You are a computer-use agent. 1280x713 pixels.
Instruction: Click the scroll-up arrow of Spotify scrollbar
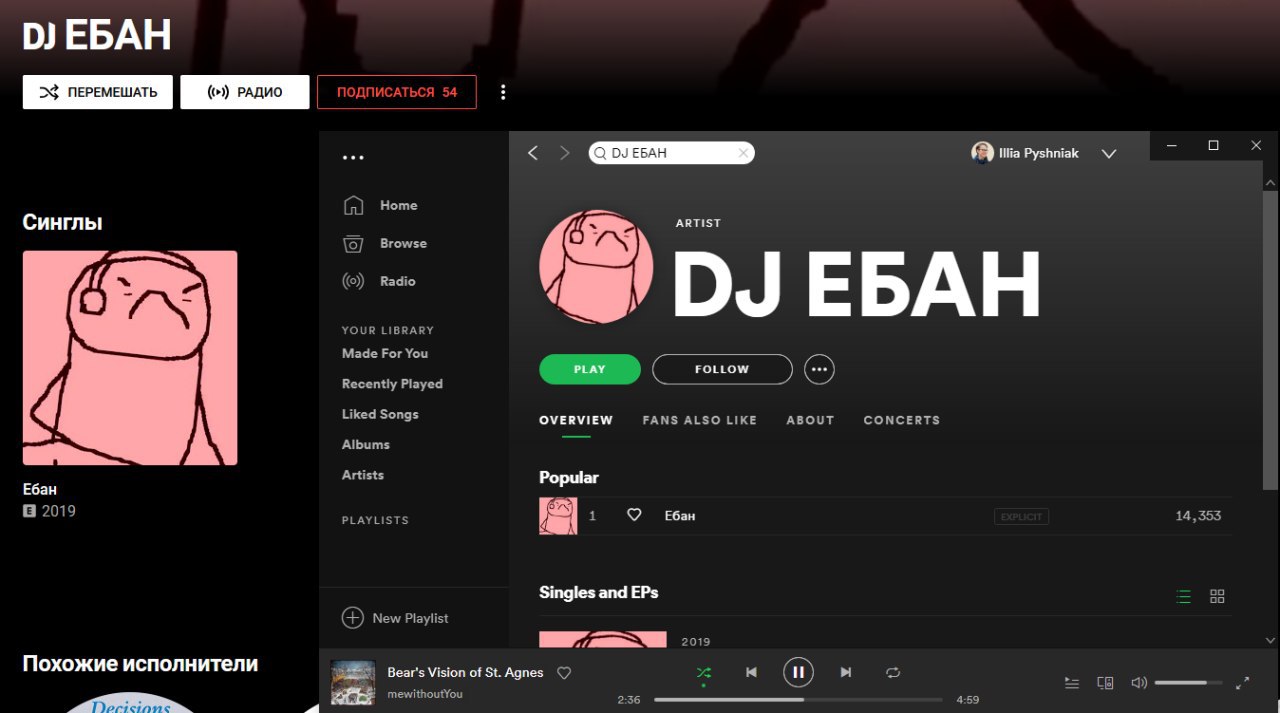1271,184
